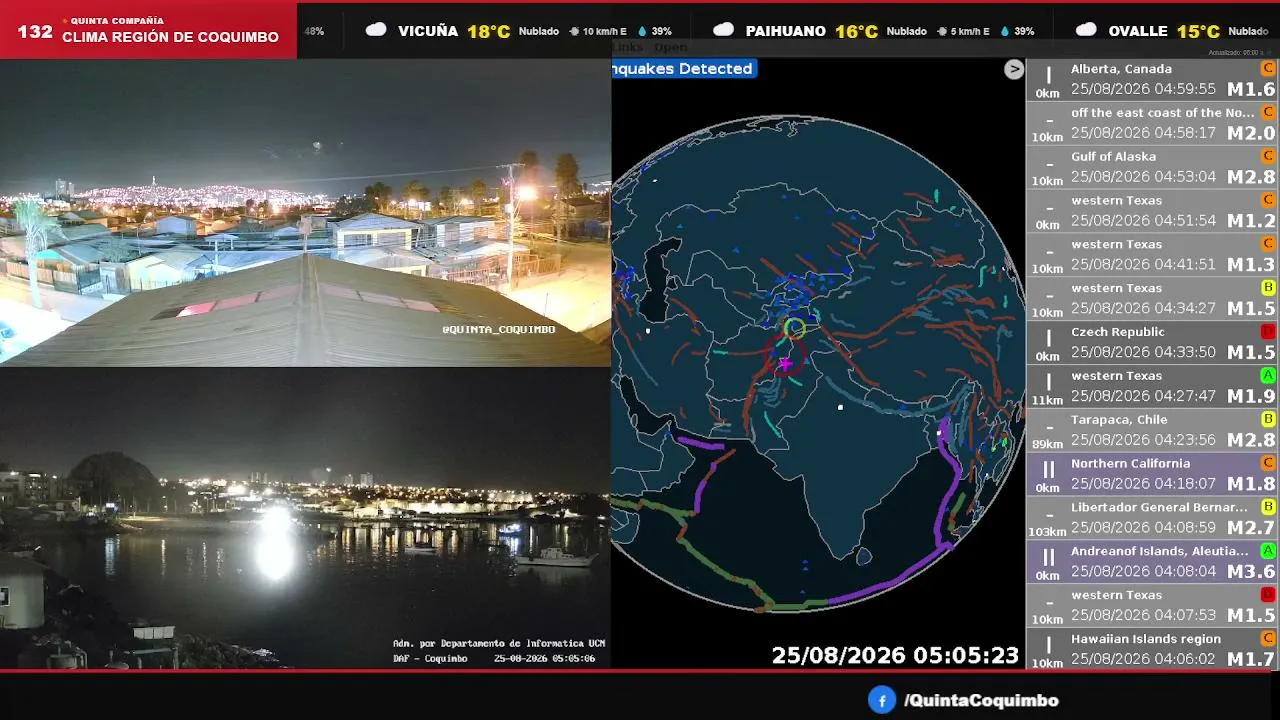Click the cloud icon next to Paihuano
This screenshot has width=1280, height=720.
723,30
